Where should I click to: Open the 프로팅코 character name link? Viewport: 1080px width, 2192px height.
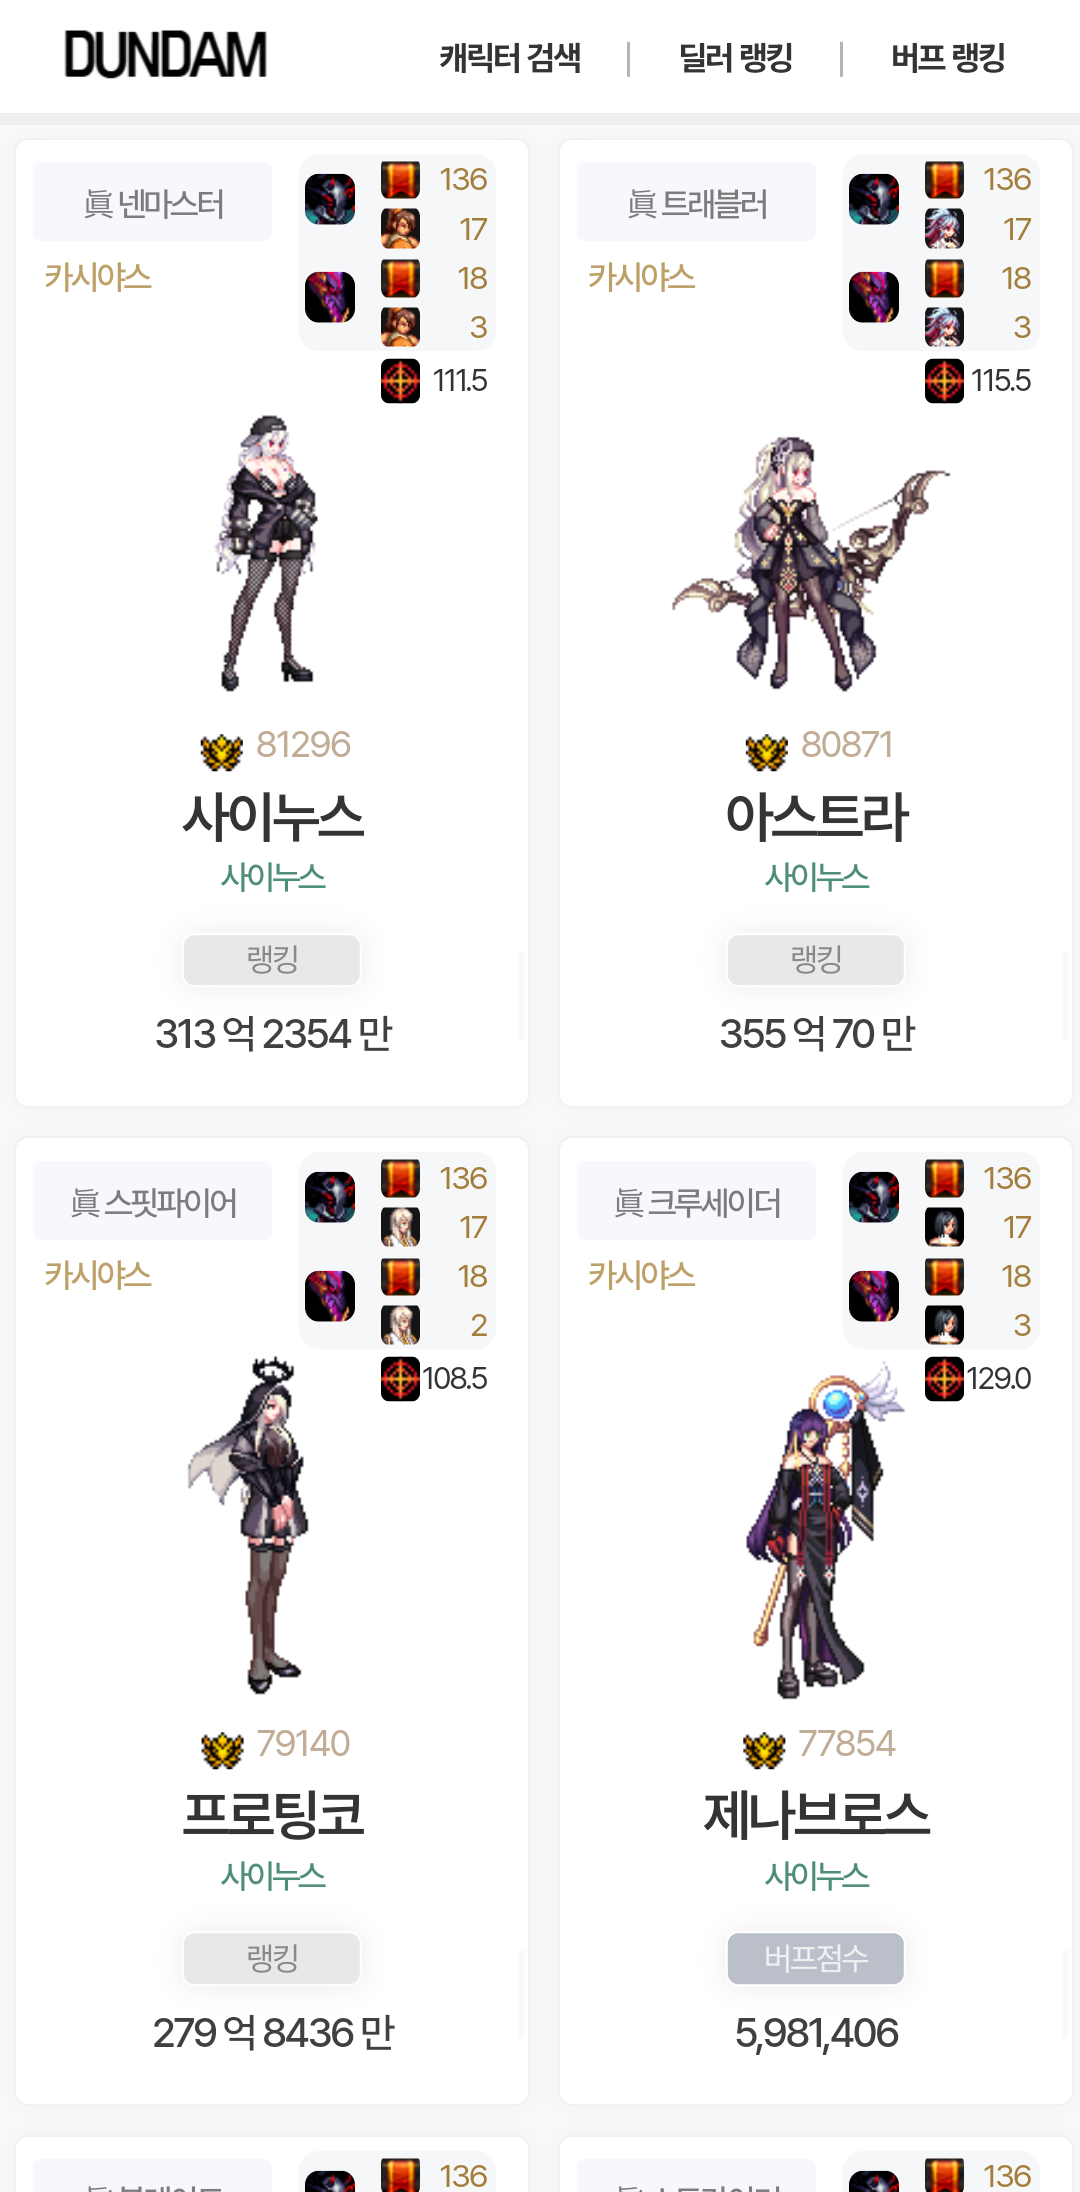[x=273, y=1814]
